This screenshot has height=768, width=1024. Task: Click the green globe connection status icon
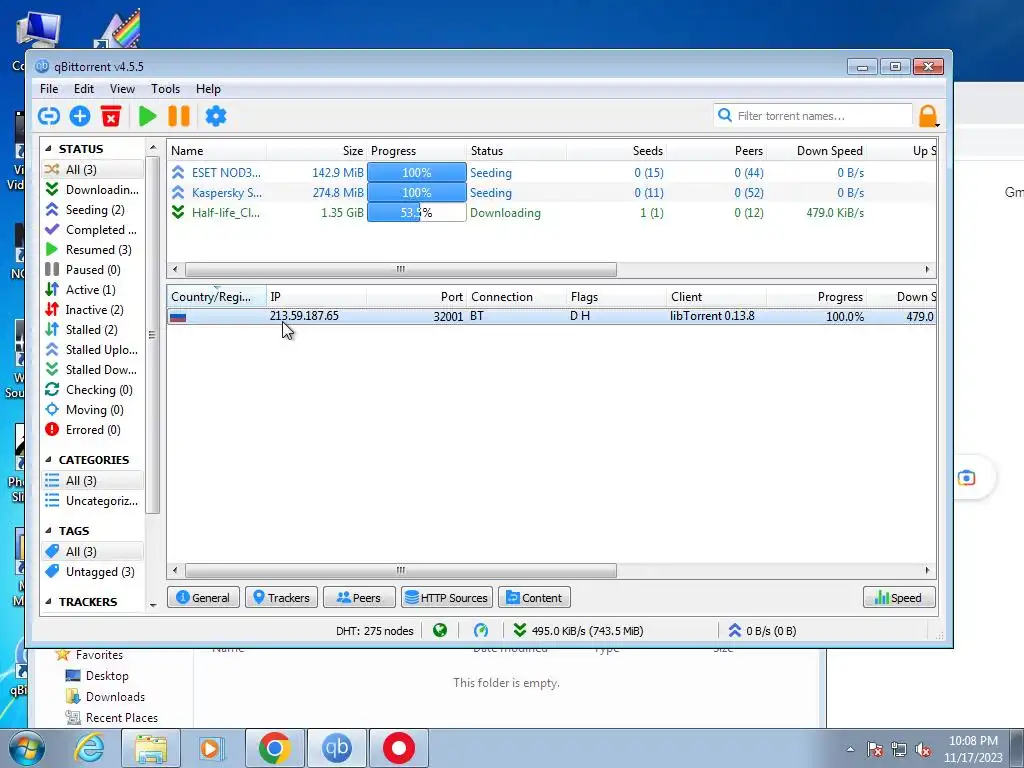pos(440,630)
